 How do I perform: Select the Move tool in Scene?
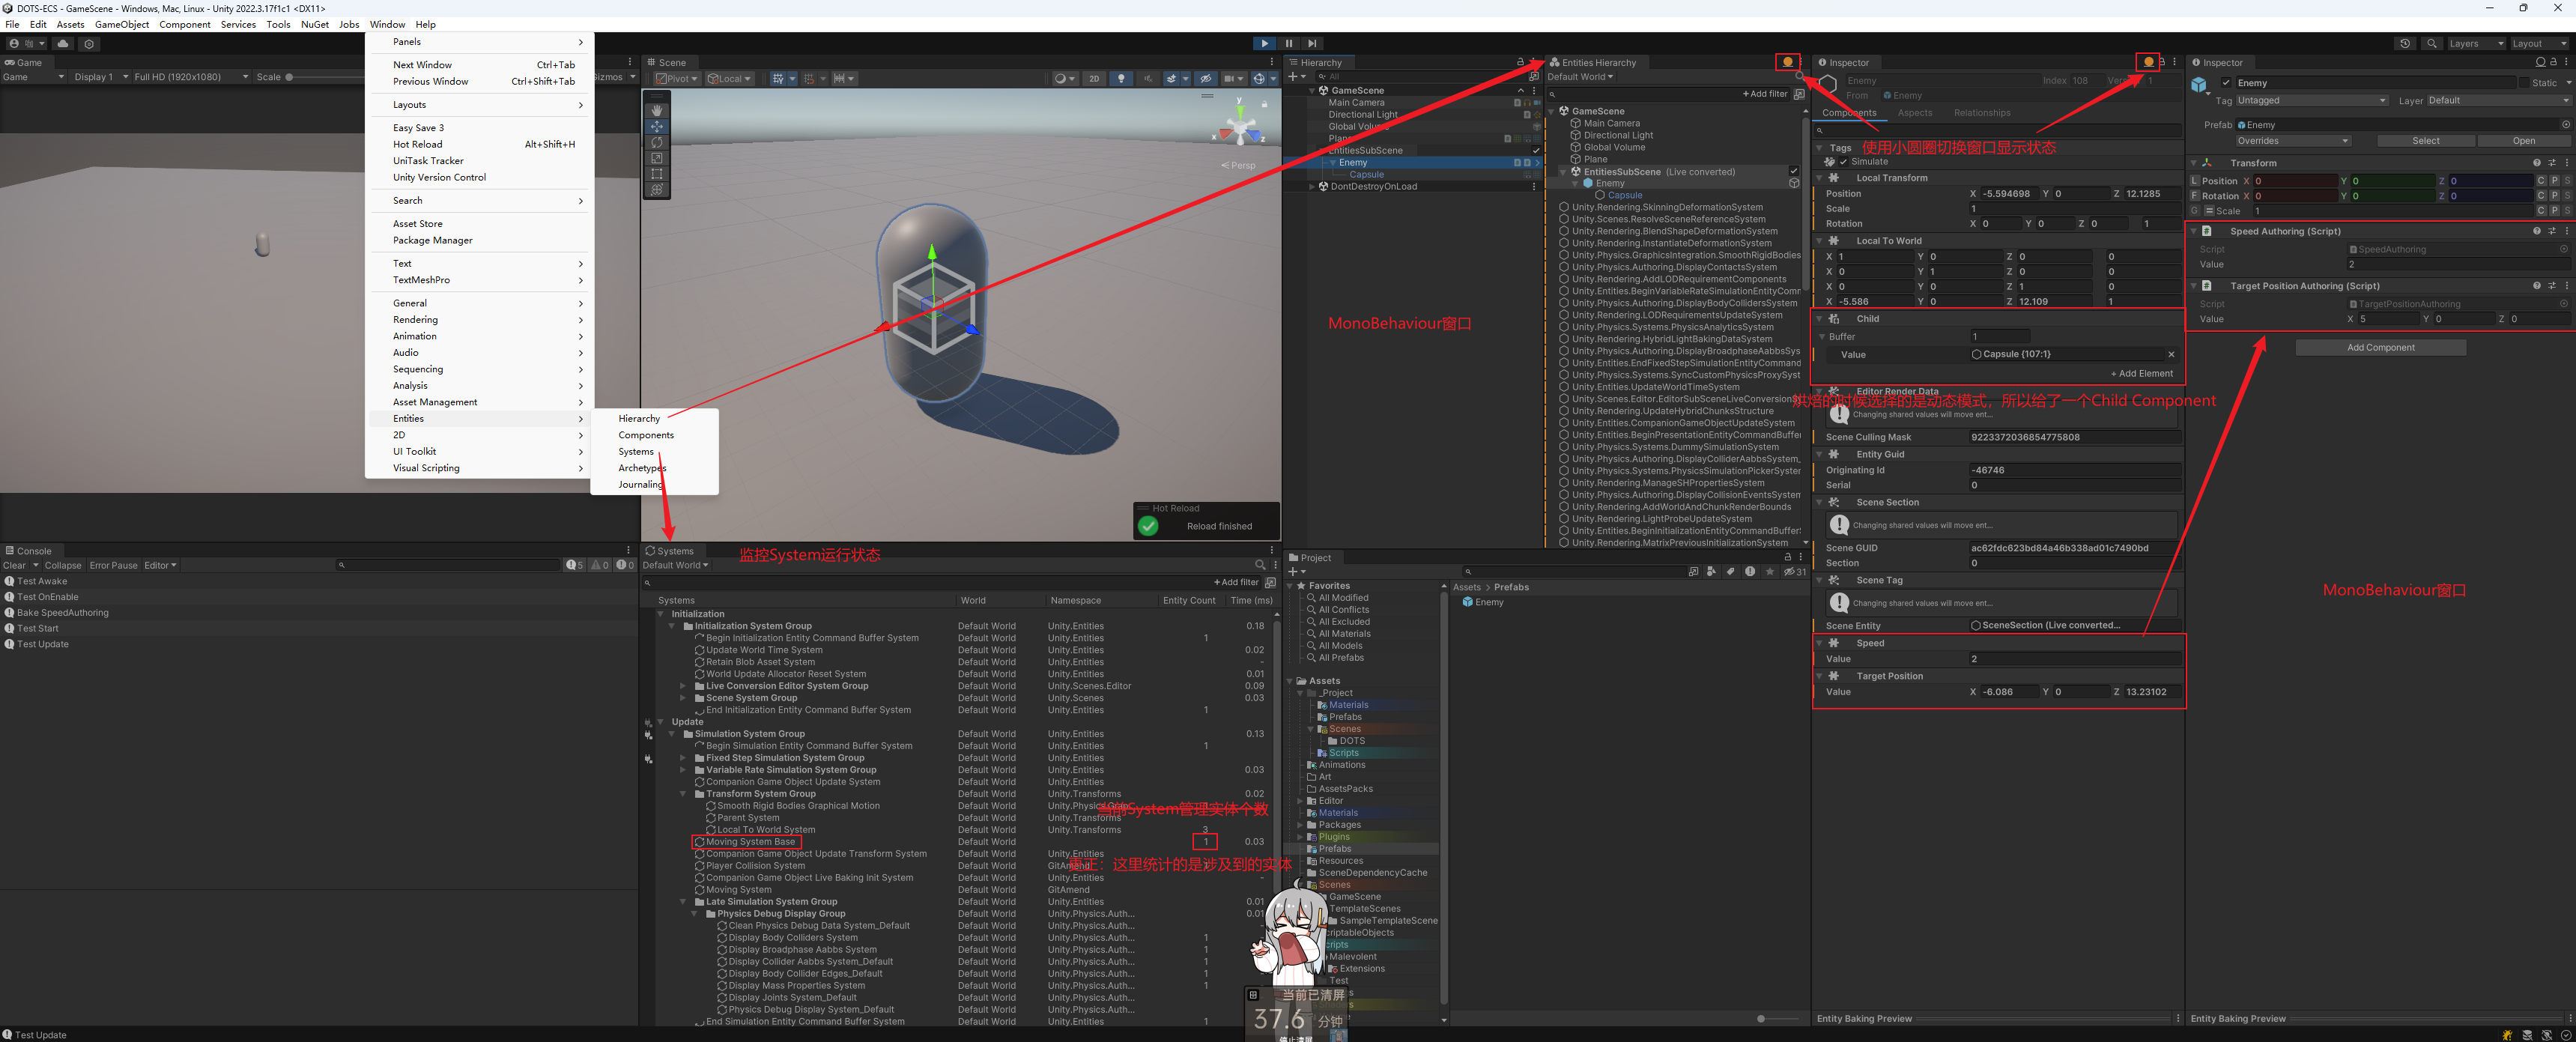657,126
